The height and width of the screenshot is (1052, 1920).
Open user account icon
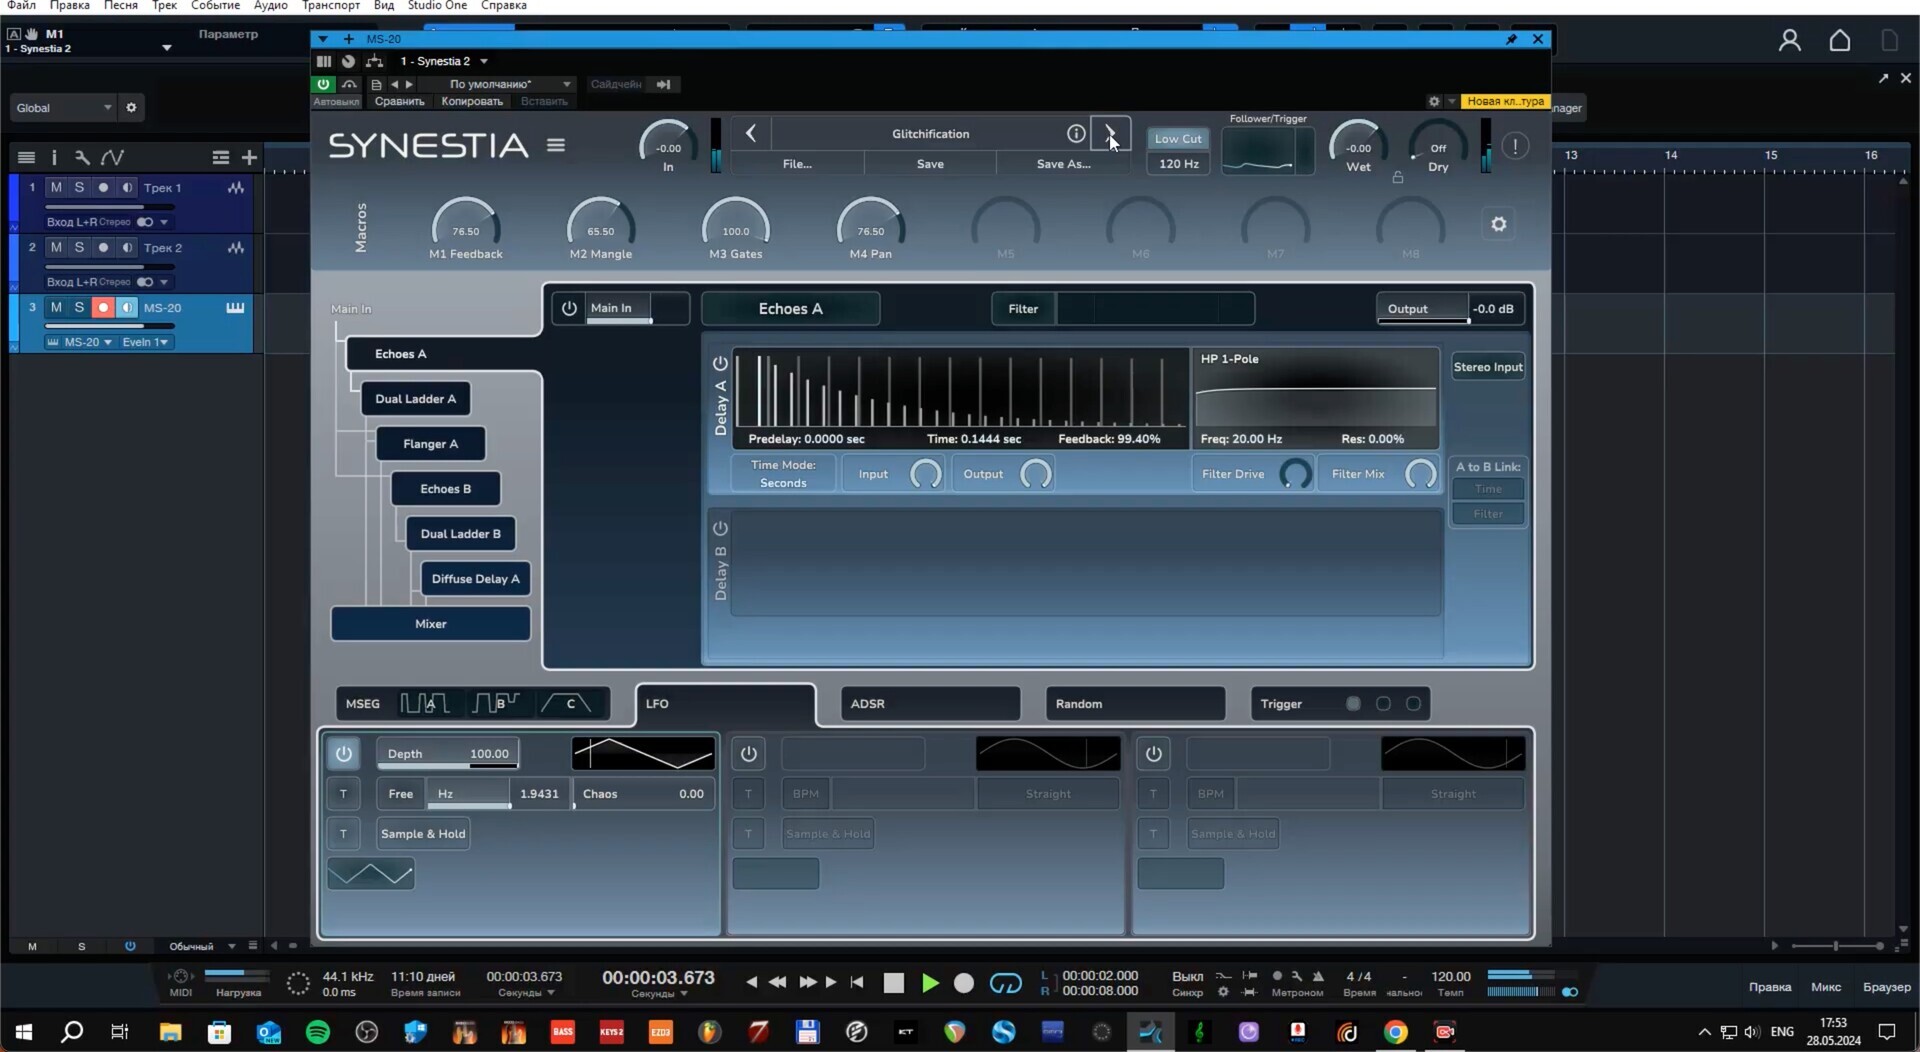pyautogui.click(x=1790, y=40)
